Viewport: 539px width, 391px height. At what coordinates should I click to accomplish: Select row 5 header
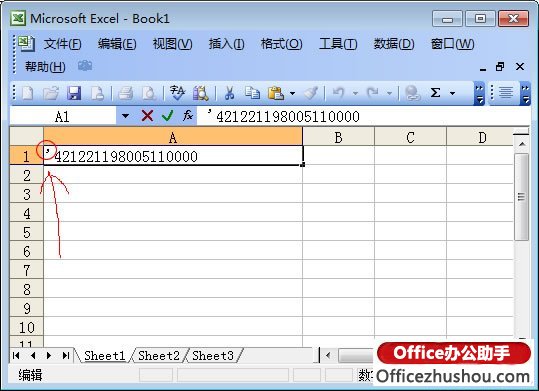pos(26,232)
